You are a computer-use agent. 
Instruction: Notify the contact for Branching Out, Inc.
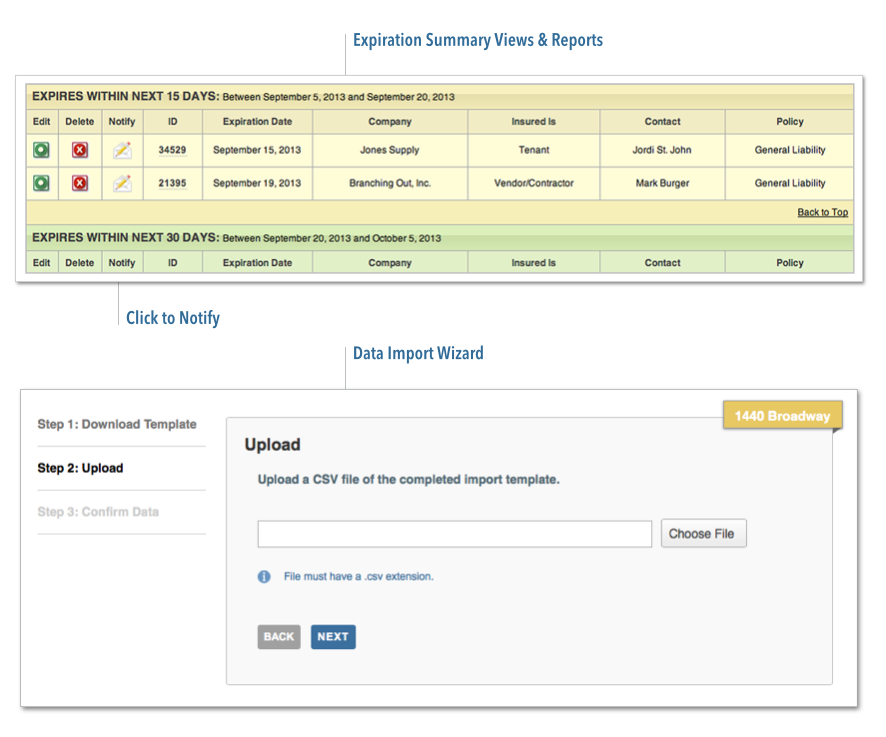[122, 183]
